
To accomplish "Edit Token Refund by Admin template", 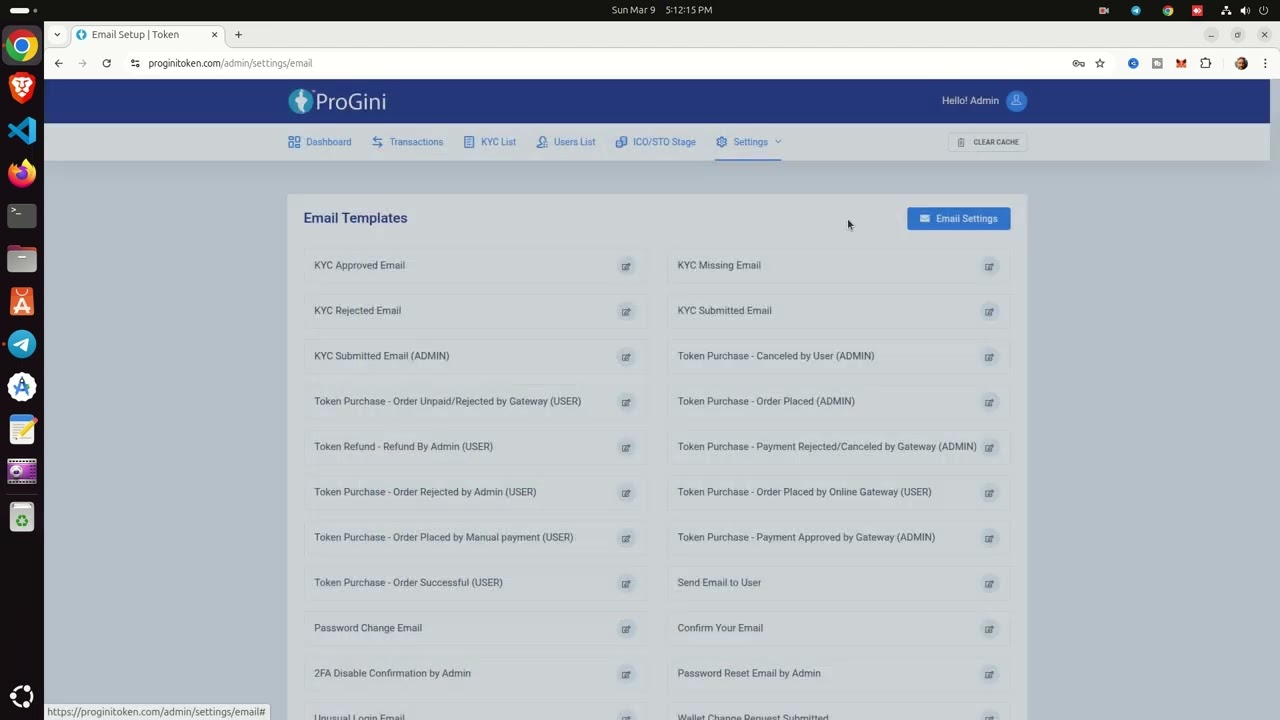I will pyautogui.click(x=626, y=447).
